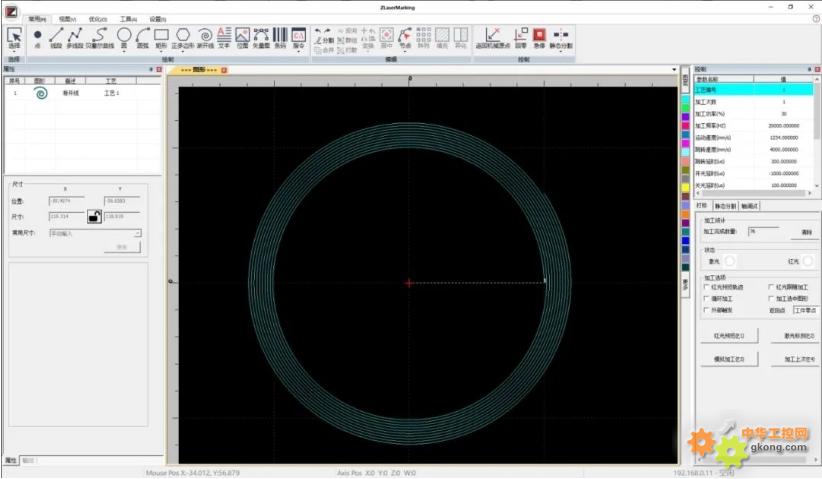Pick the yellow pen color swatch
The width and height of the screenshot is (822, 479).
click(685, 188)
